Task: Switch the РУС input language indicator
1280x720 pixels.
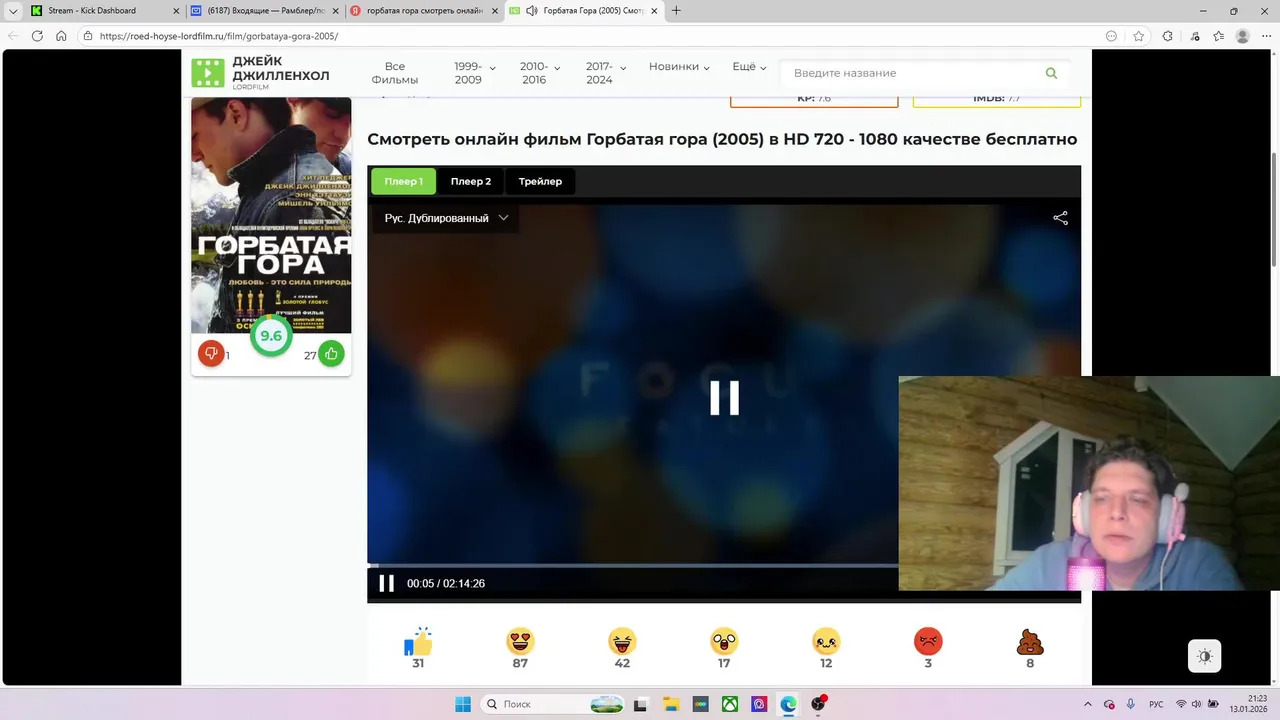Action: [x=1156, y=704]
